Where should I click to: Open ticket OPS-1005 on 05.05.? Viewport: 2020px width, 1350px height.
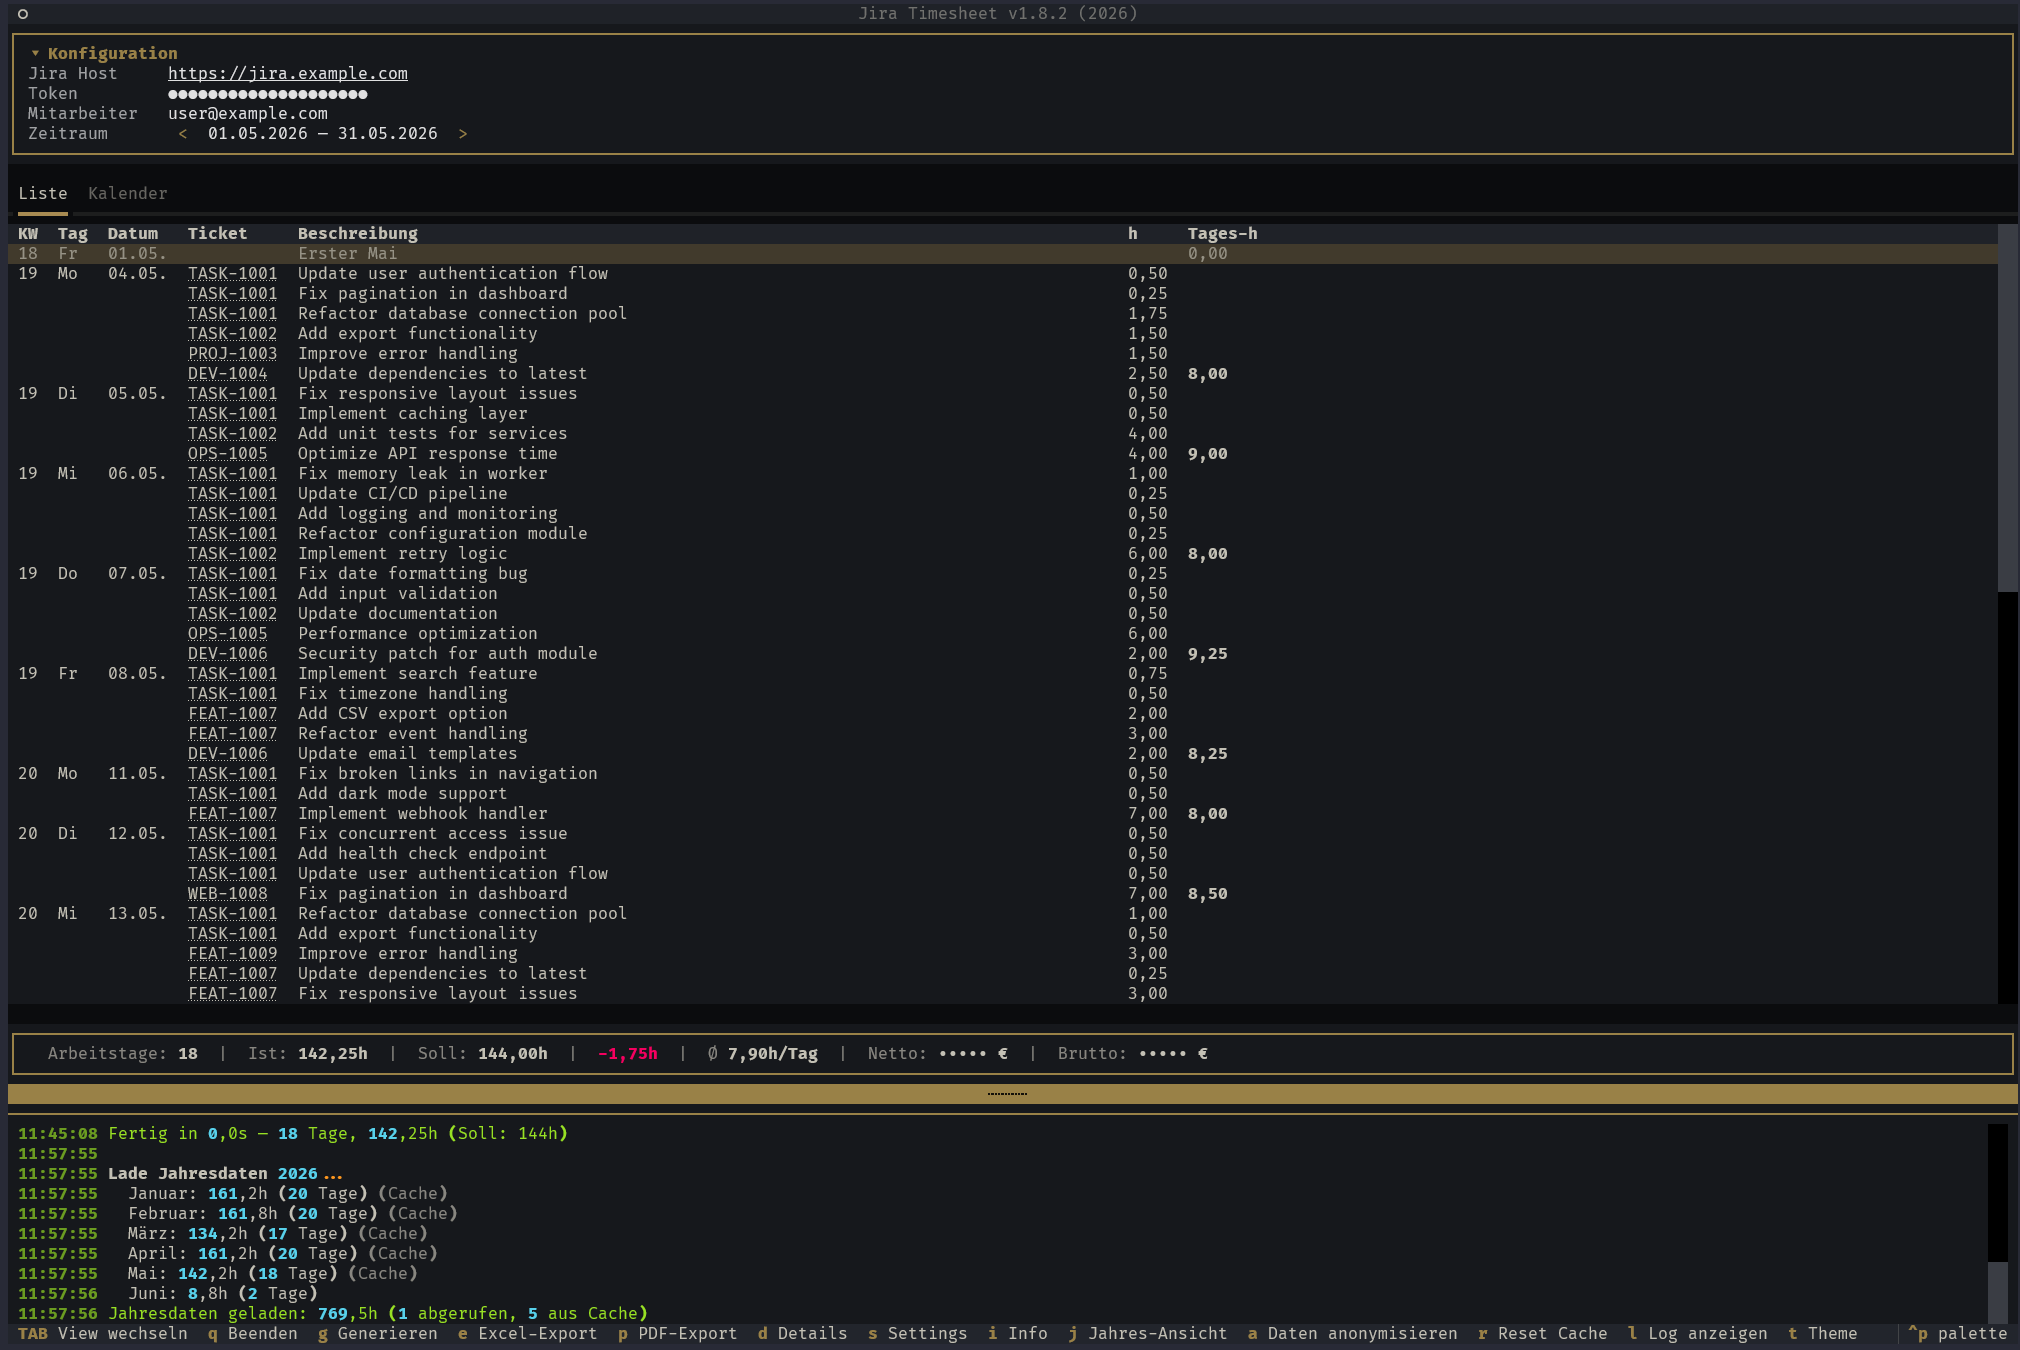click(228, 453)
